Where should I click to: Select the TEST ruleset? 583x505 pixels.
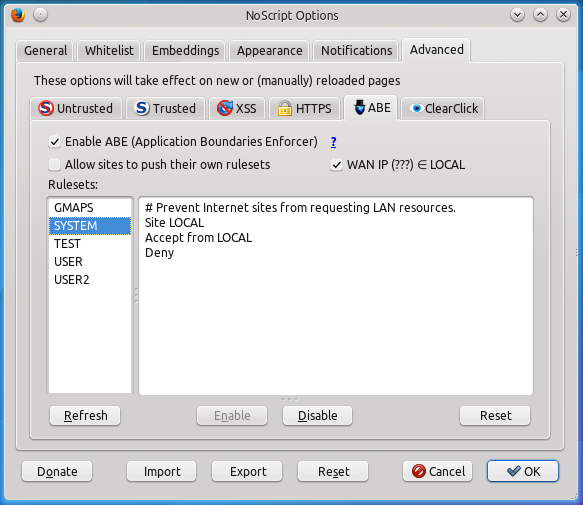point(90,244)
